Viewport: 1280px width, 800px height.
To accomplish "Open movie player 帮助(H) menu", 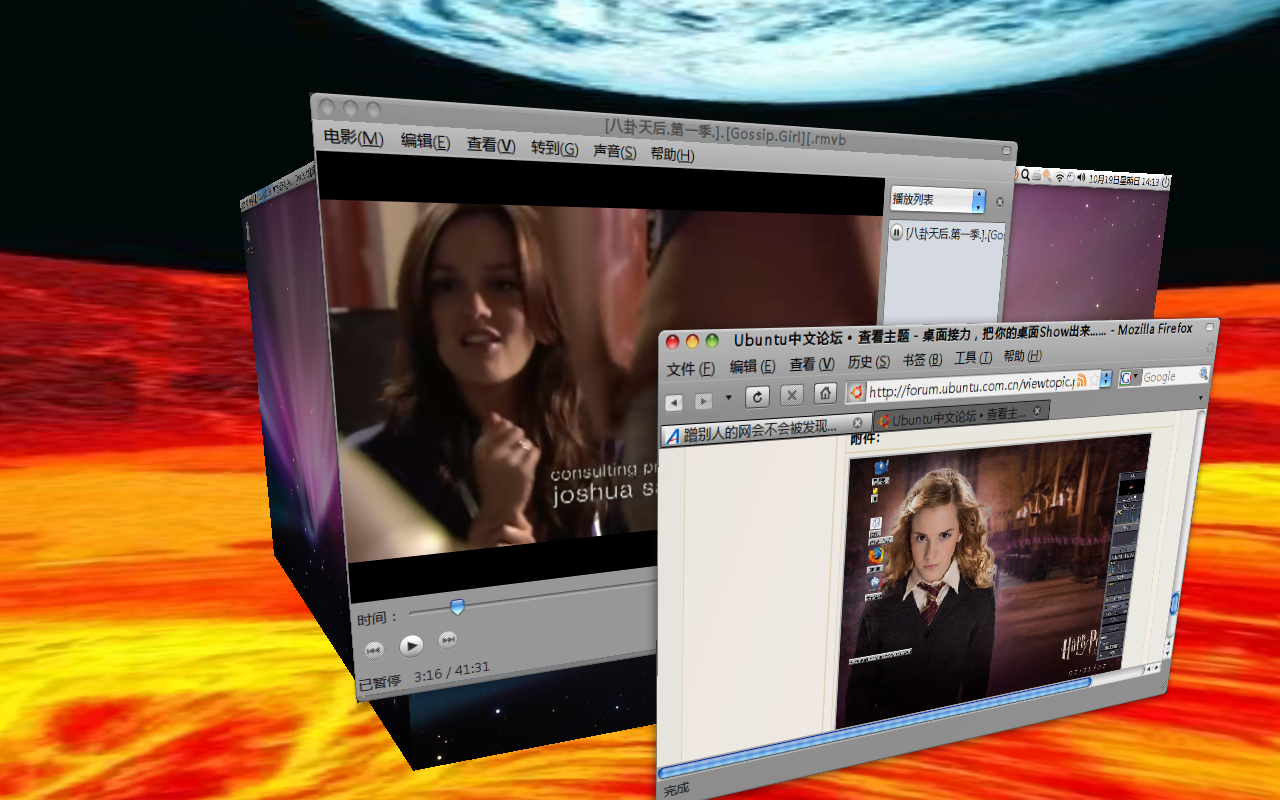I will [672, 154].
